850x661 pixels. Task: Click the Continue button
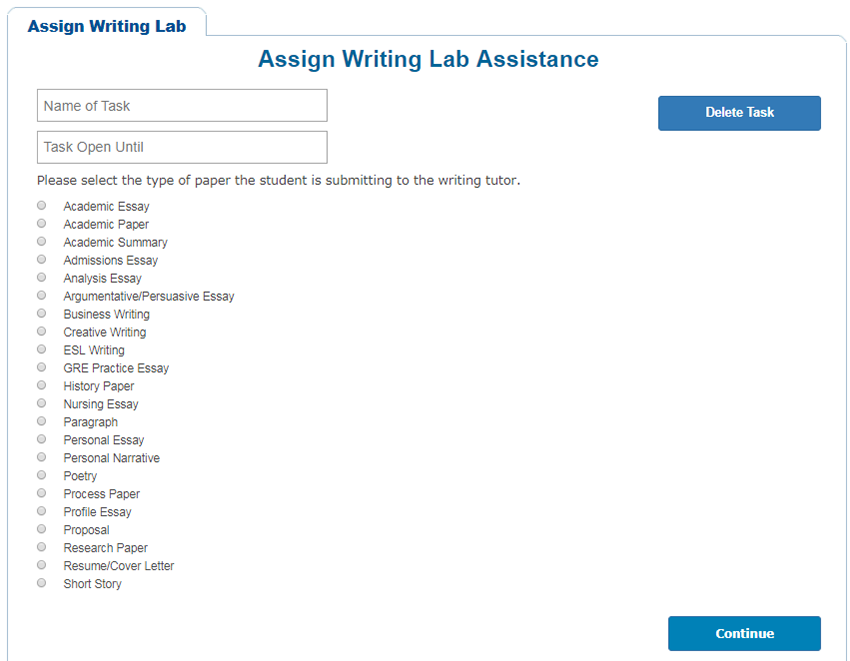pos(744,634)
